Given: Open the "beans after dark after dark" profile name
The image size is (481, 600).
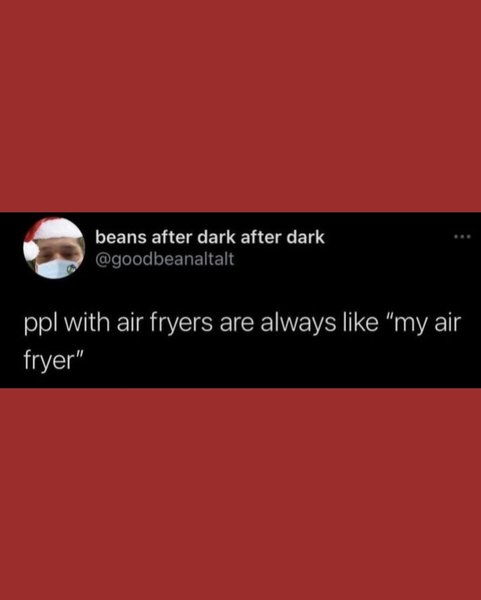Looking at the screenshot, I should [x=210, y=237].
